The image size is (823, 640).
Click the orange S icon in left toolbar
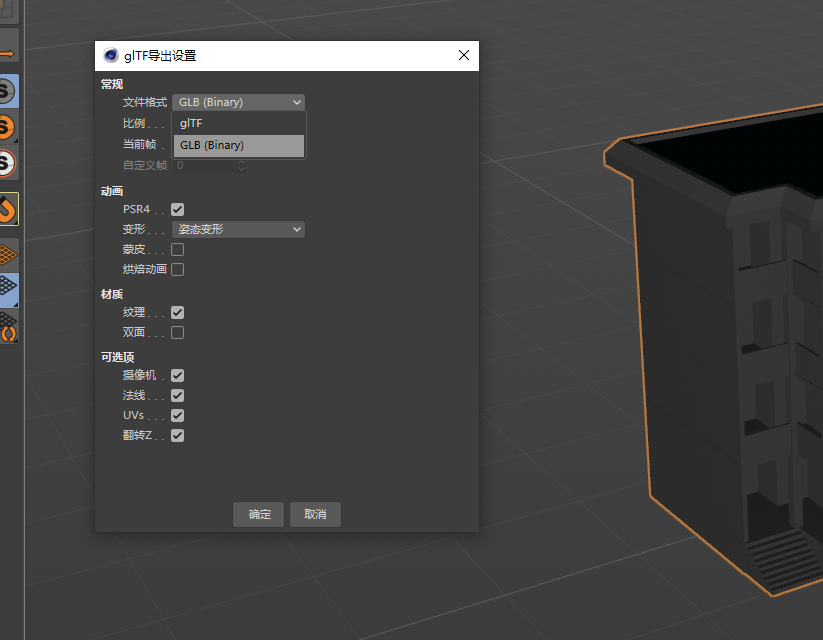pyautogui.click(x=8, y=128)
